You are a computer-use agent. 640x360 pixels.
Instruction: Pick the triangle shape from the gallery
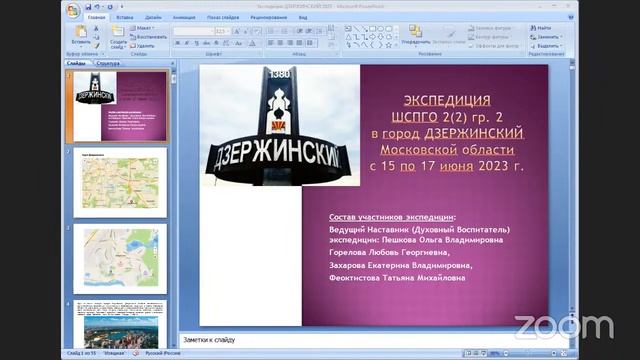(349, 37)
